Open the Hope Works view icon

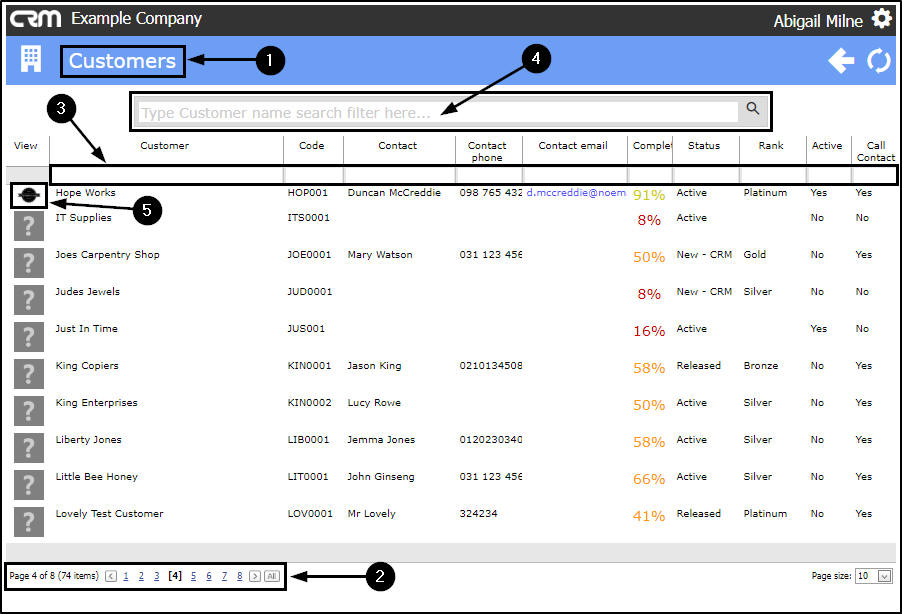click(x=28, y=196)
